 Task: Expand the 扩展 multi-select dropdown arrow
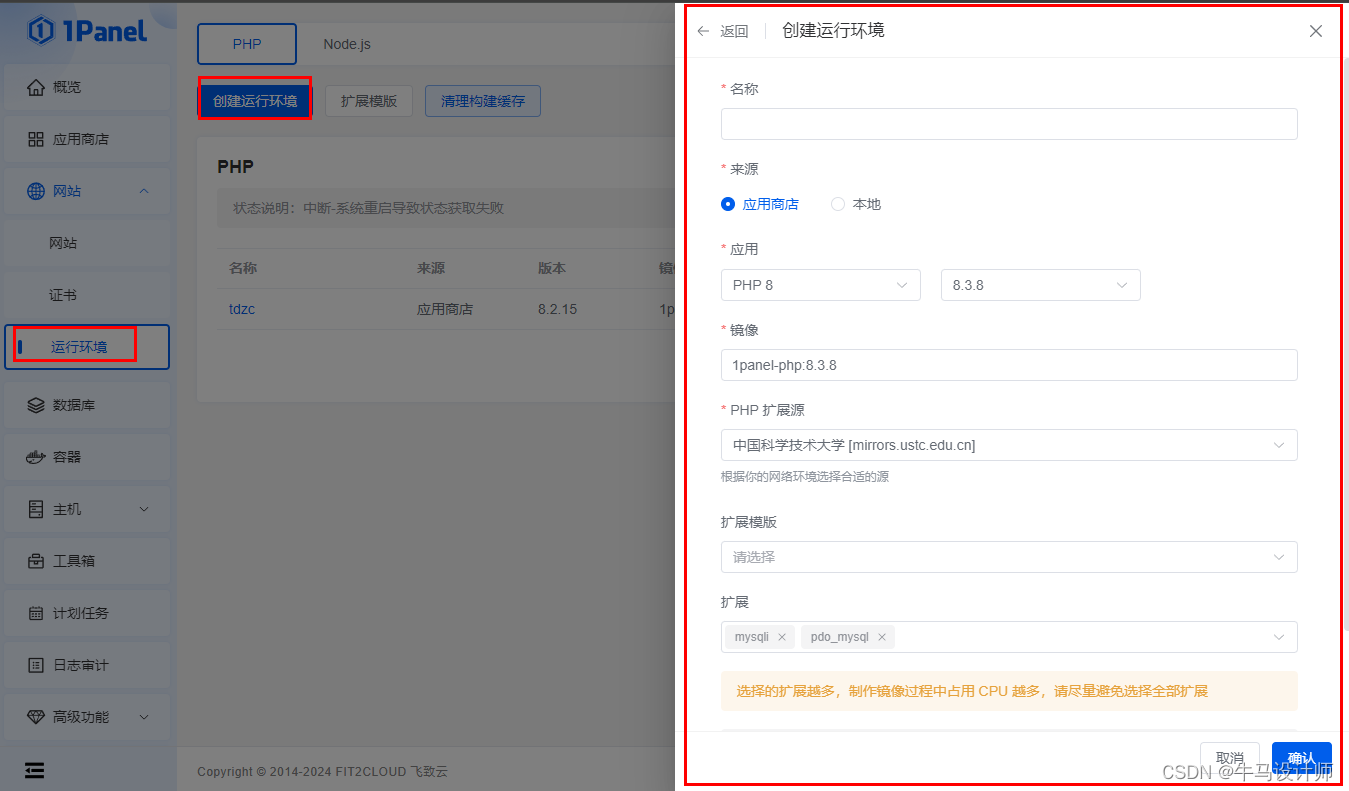pos(1279,637)
